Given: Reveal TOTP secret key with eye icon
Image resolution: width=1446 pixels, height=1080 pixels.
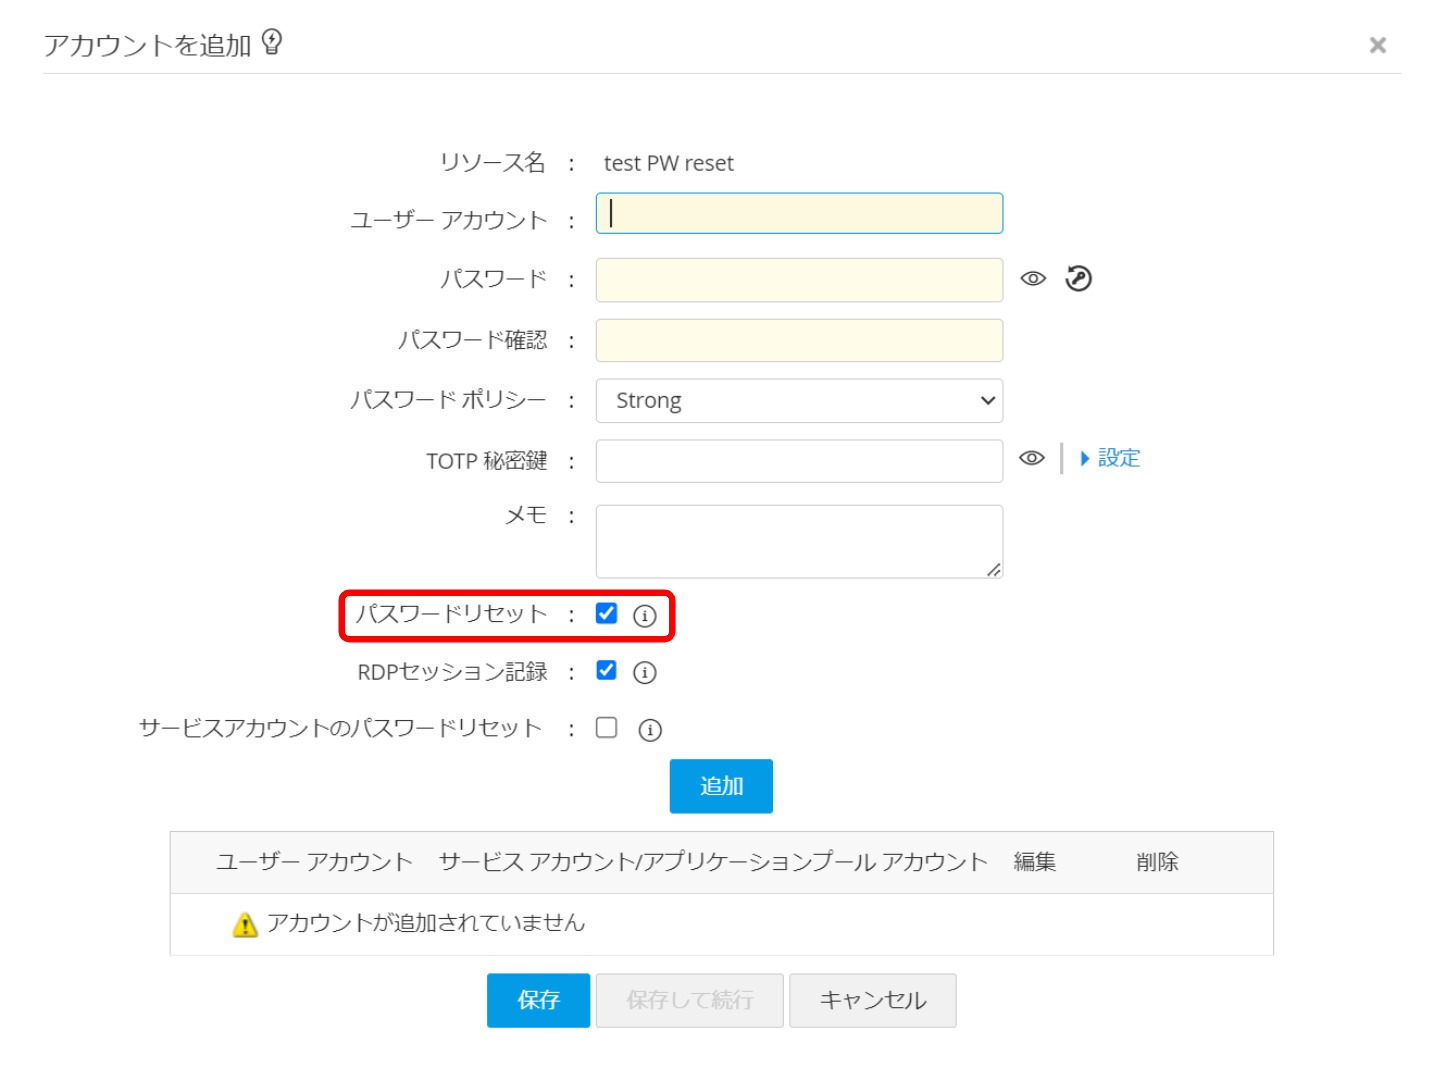Looking at the screenshot, I should (x=1032, y=458).
